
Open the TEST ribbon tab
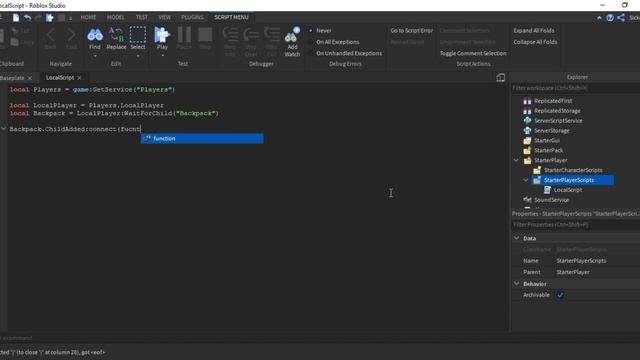click(142, 17)
